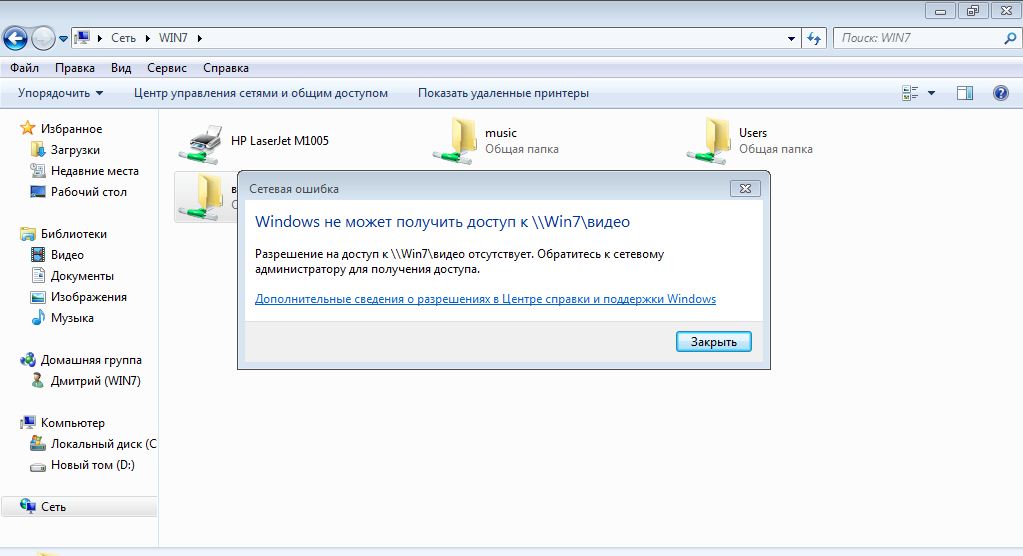Select Сеть in navigation pane
Image resolution: width=1023 pixels, height=556 pixels.
point(53,507)
